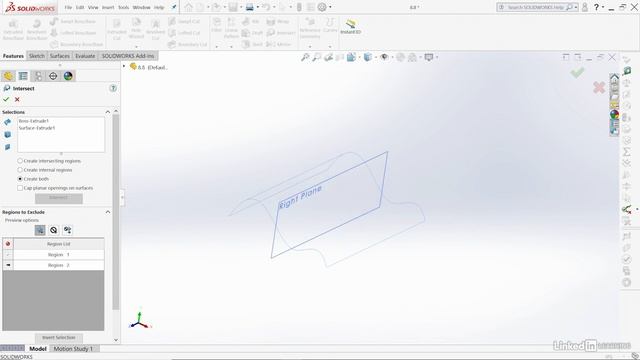Open the File menu

(68, 7)
